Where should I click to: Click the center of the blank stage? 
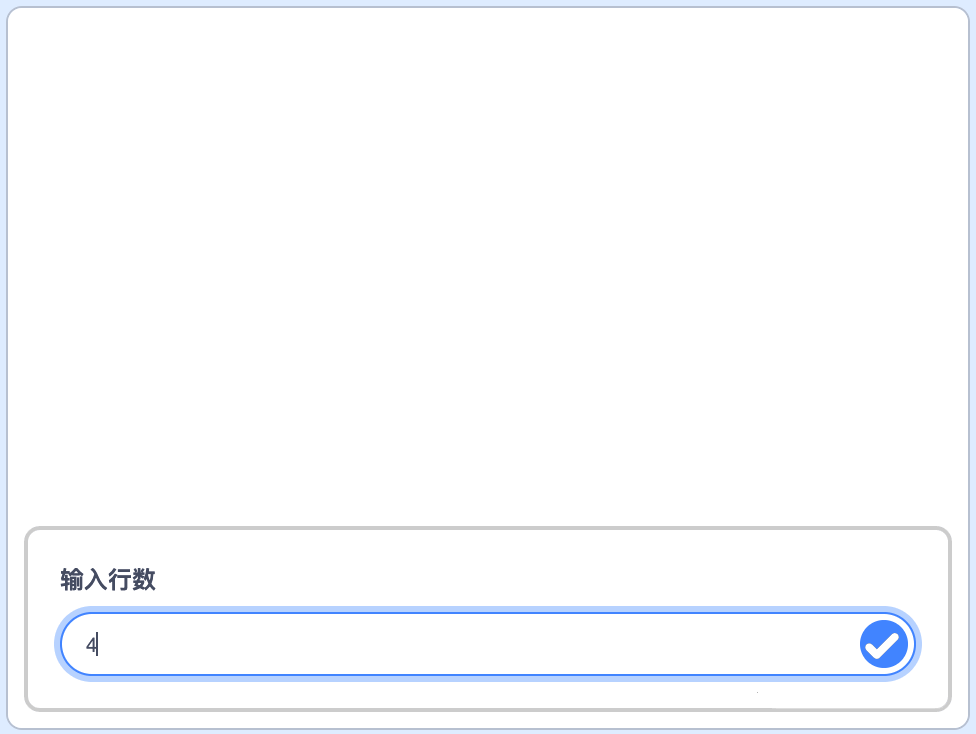pos(488,268)
